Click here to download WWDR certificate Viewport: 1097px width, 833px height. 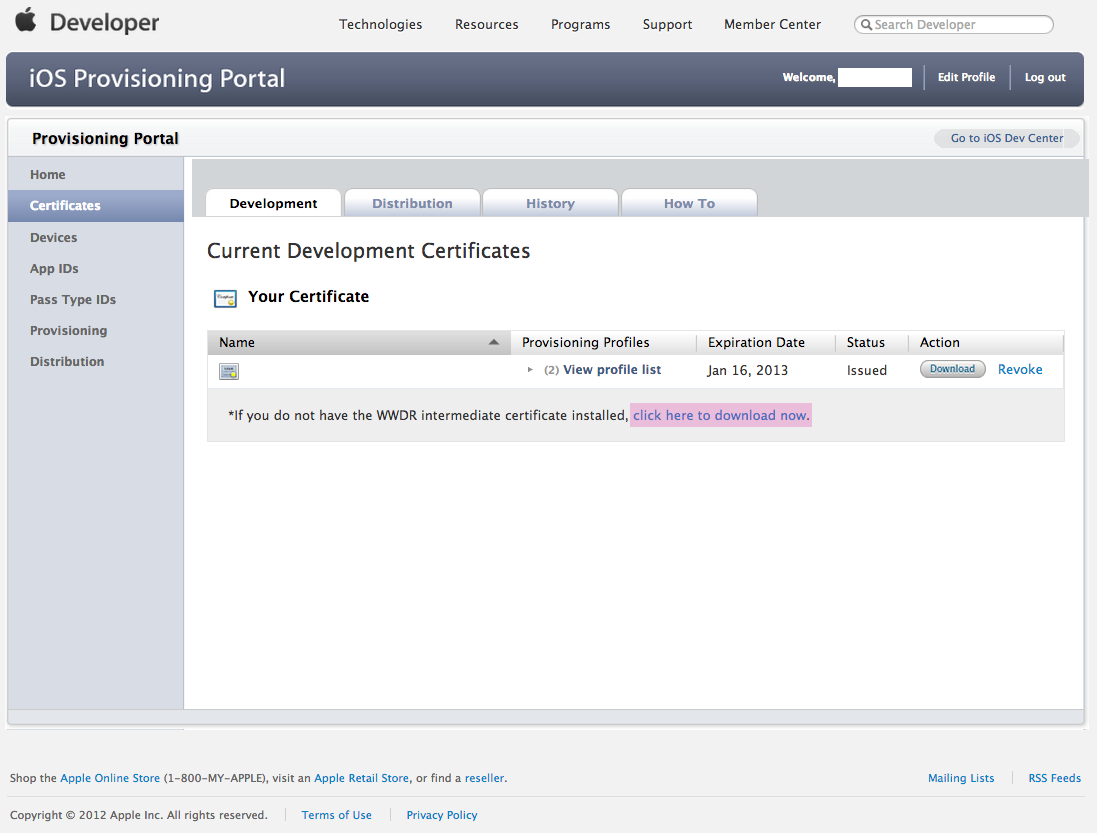tap(721, 415)
